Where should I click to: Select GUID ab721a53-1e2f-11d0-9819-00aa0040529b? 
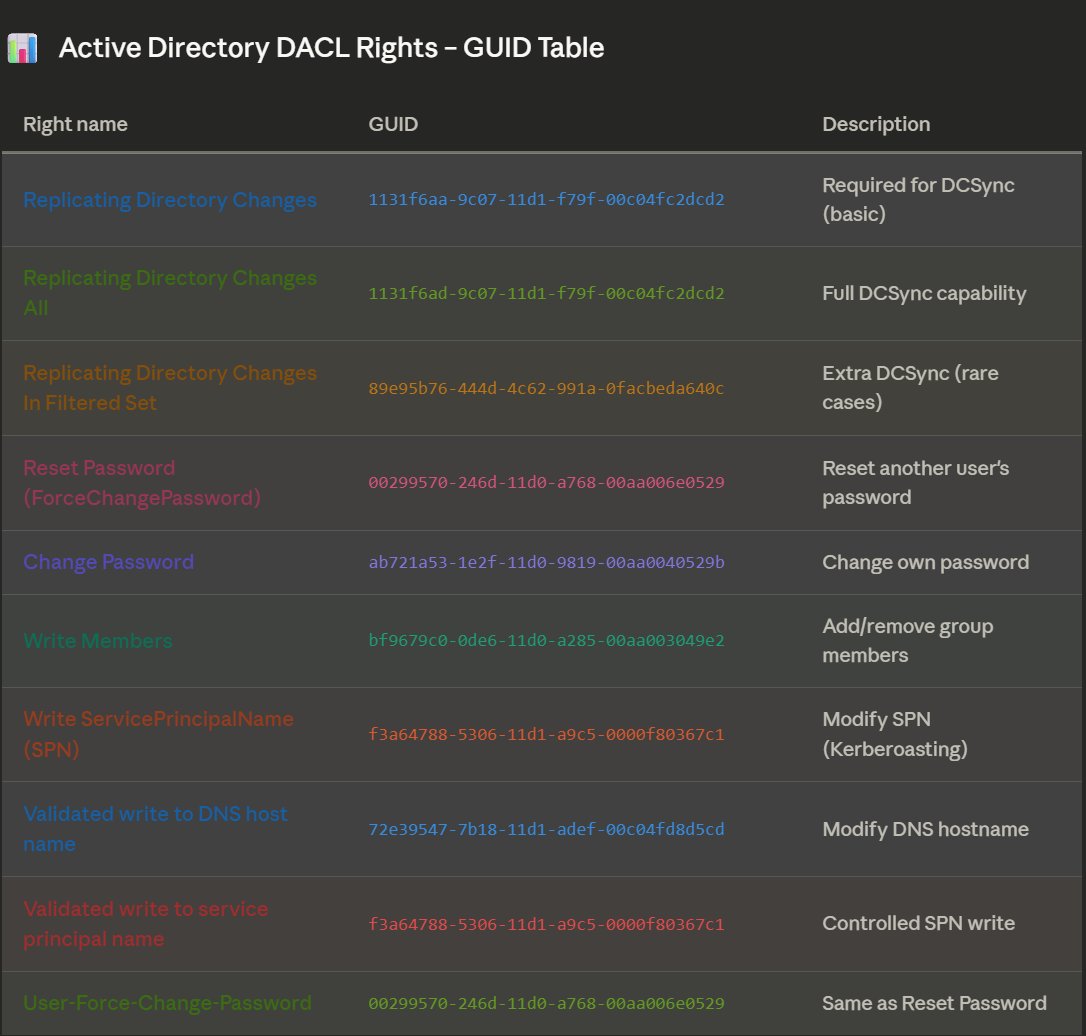tap(546, 562)
